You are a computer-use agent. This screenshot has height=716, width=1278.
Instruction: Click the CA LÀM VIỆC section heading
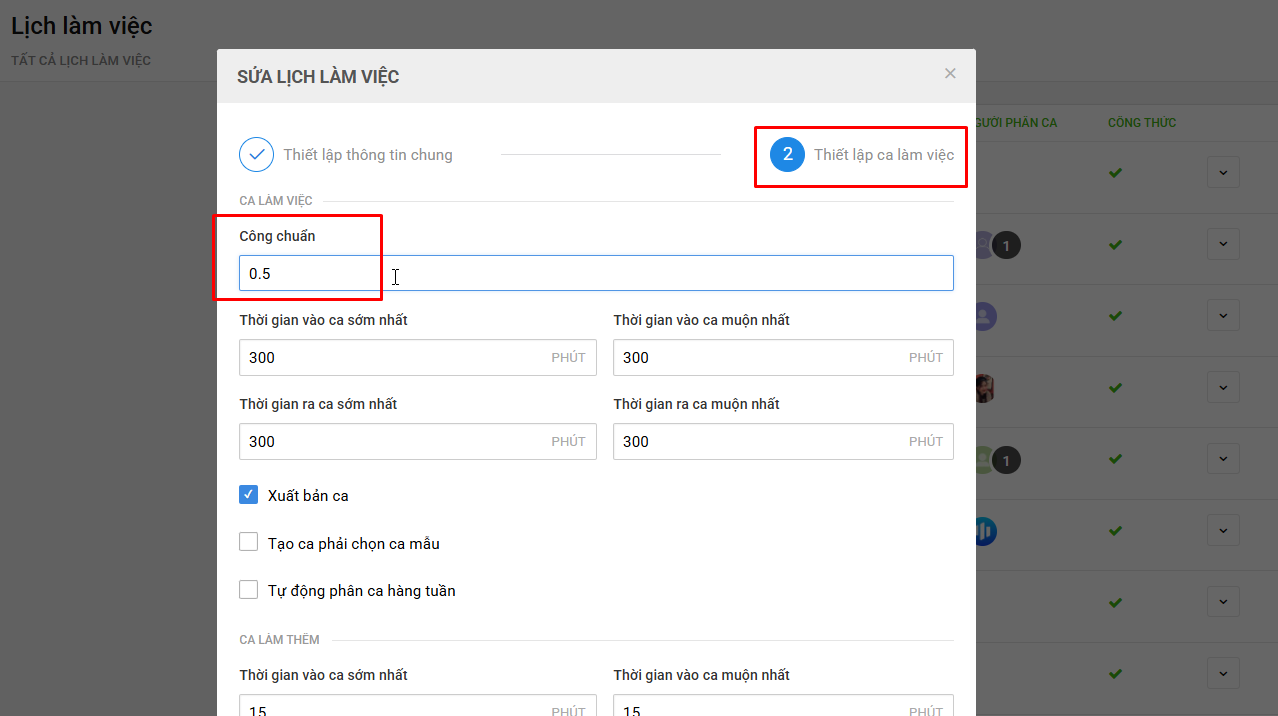click(276, 201)
